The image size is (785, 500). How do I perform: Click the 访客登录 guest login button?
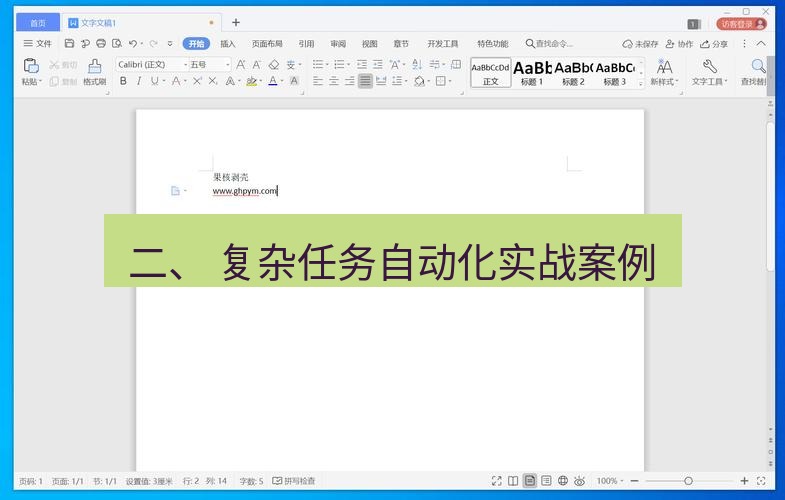pyautogui.click(x=742, y=24)
